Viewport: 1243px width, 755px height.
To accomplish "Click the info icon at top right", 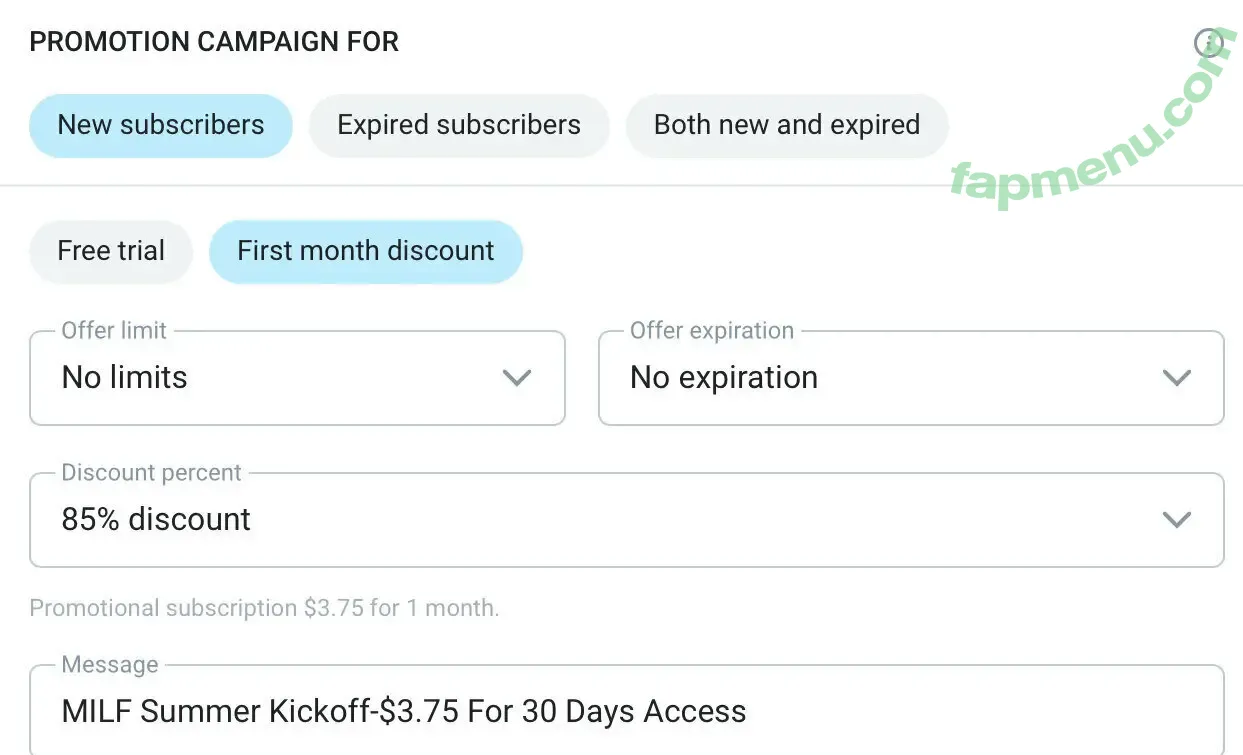I will click(1208, 43).
